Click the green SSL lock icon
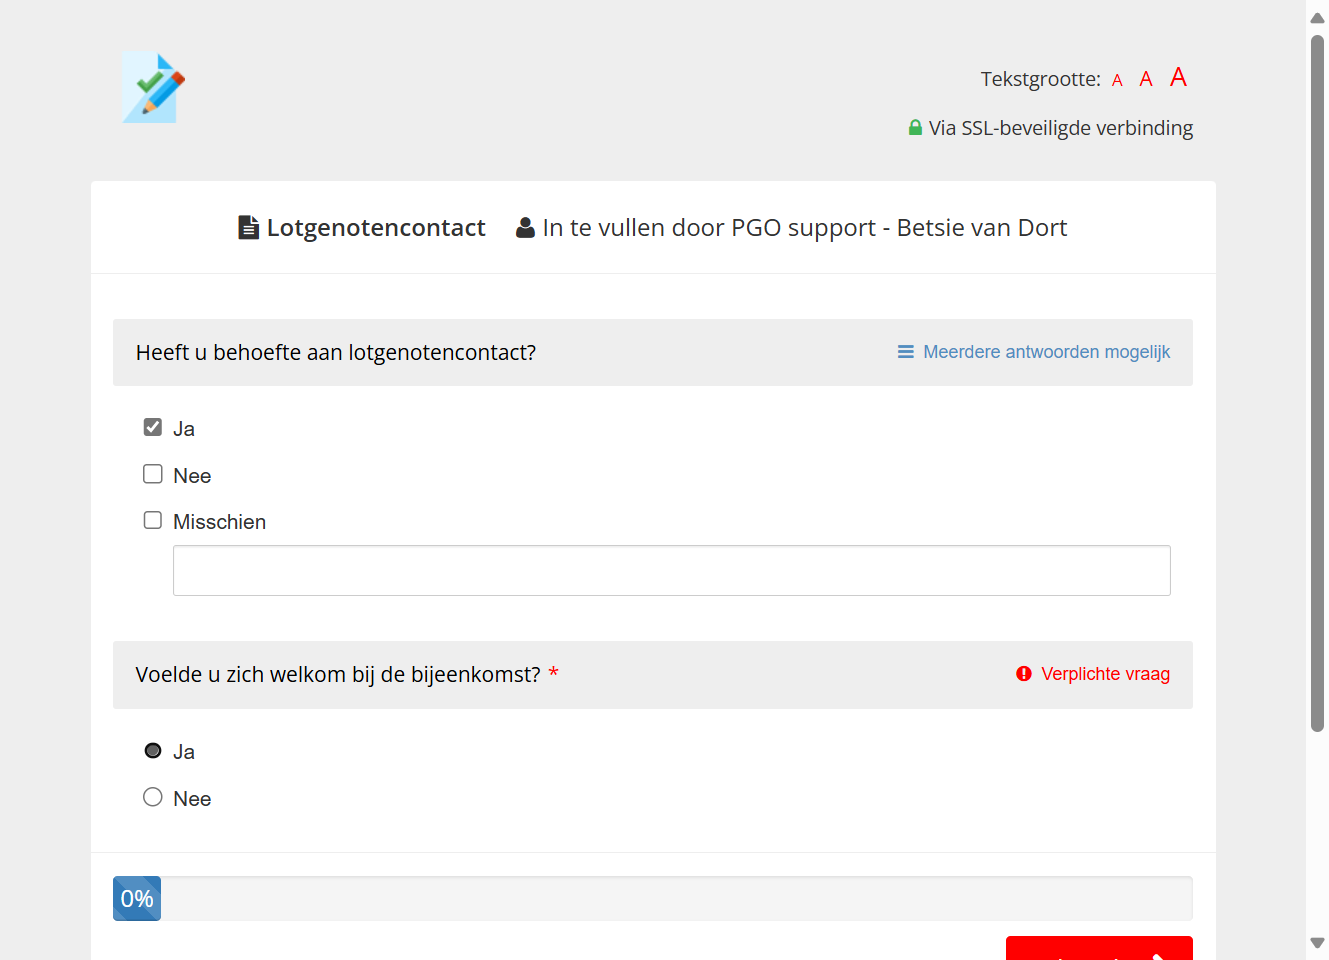 click(x=915, y=127)
